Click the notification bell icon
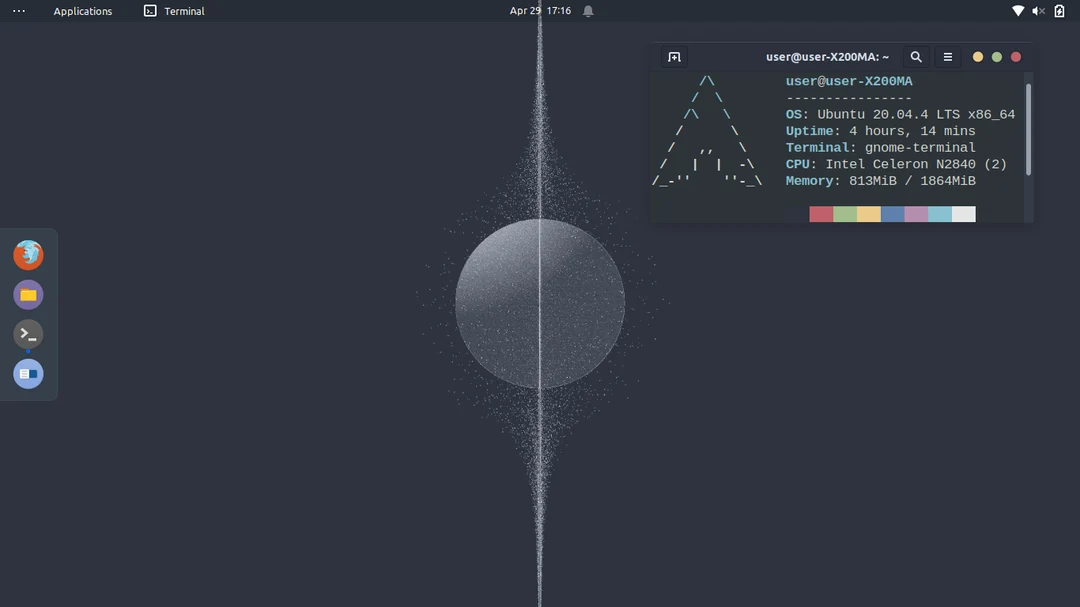Viewport: 1080px width, 607px height. [587, 11]
